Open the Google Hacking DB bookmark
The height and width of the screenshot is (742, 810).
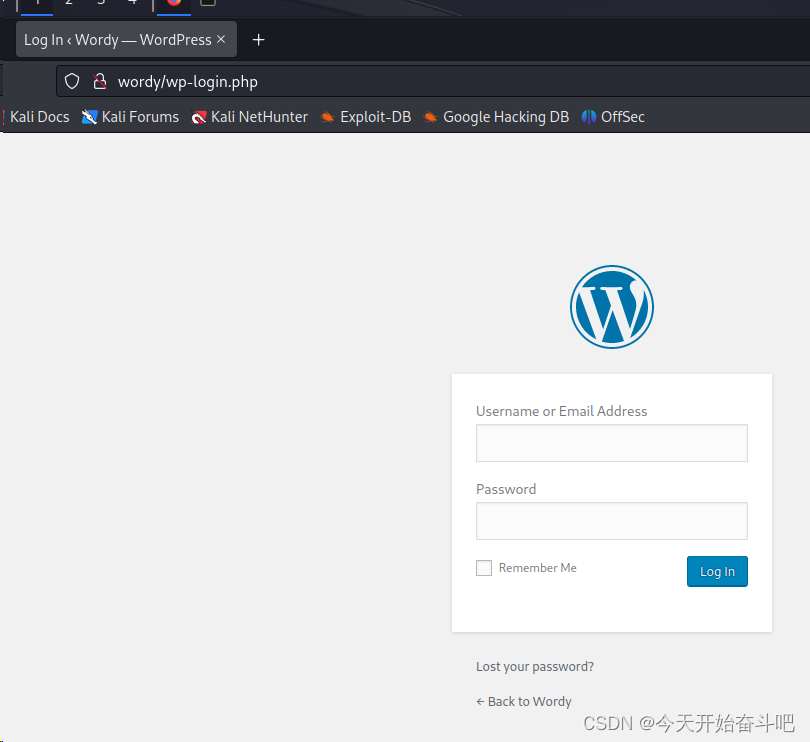click(496, 117)
